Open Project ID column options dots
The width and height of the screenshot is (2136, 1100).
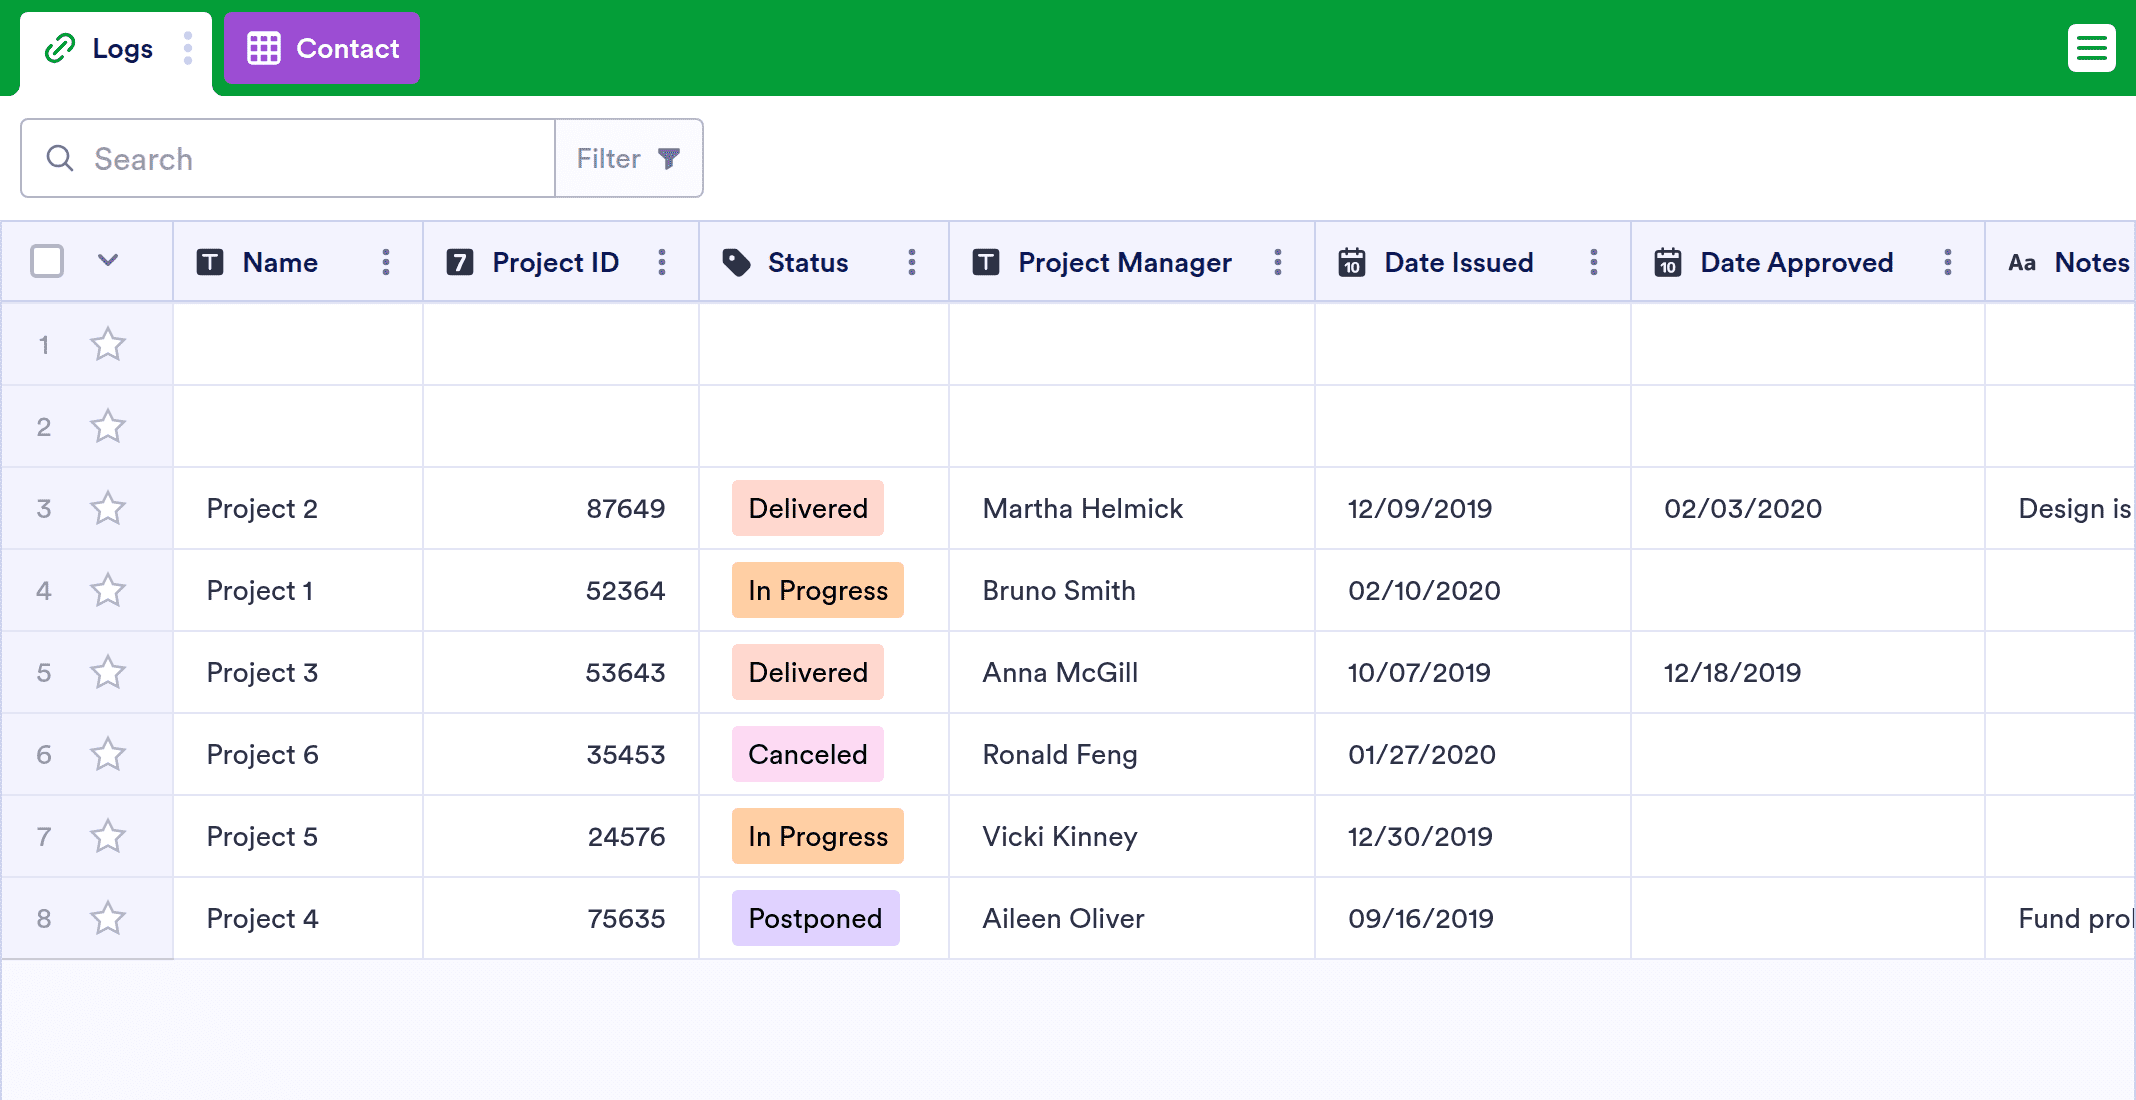coord(662,262)
